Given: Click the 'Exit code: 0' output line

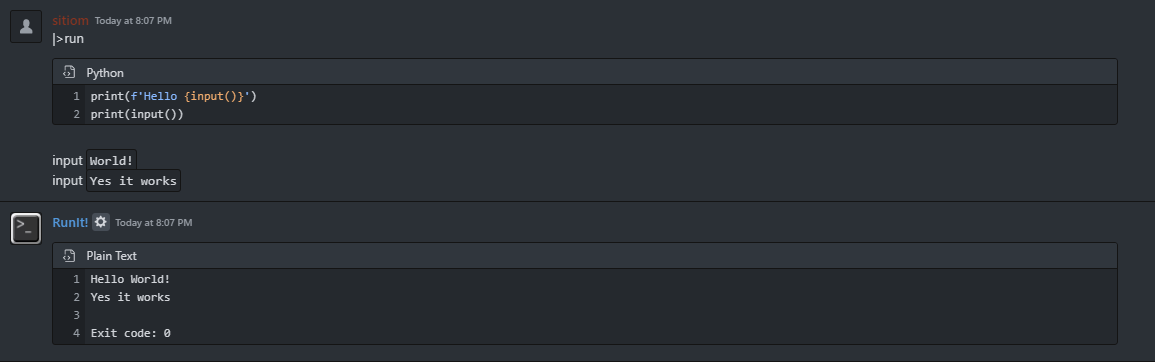Looking at the screenshot, I should click(130, 333).
